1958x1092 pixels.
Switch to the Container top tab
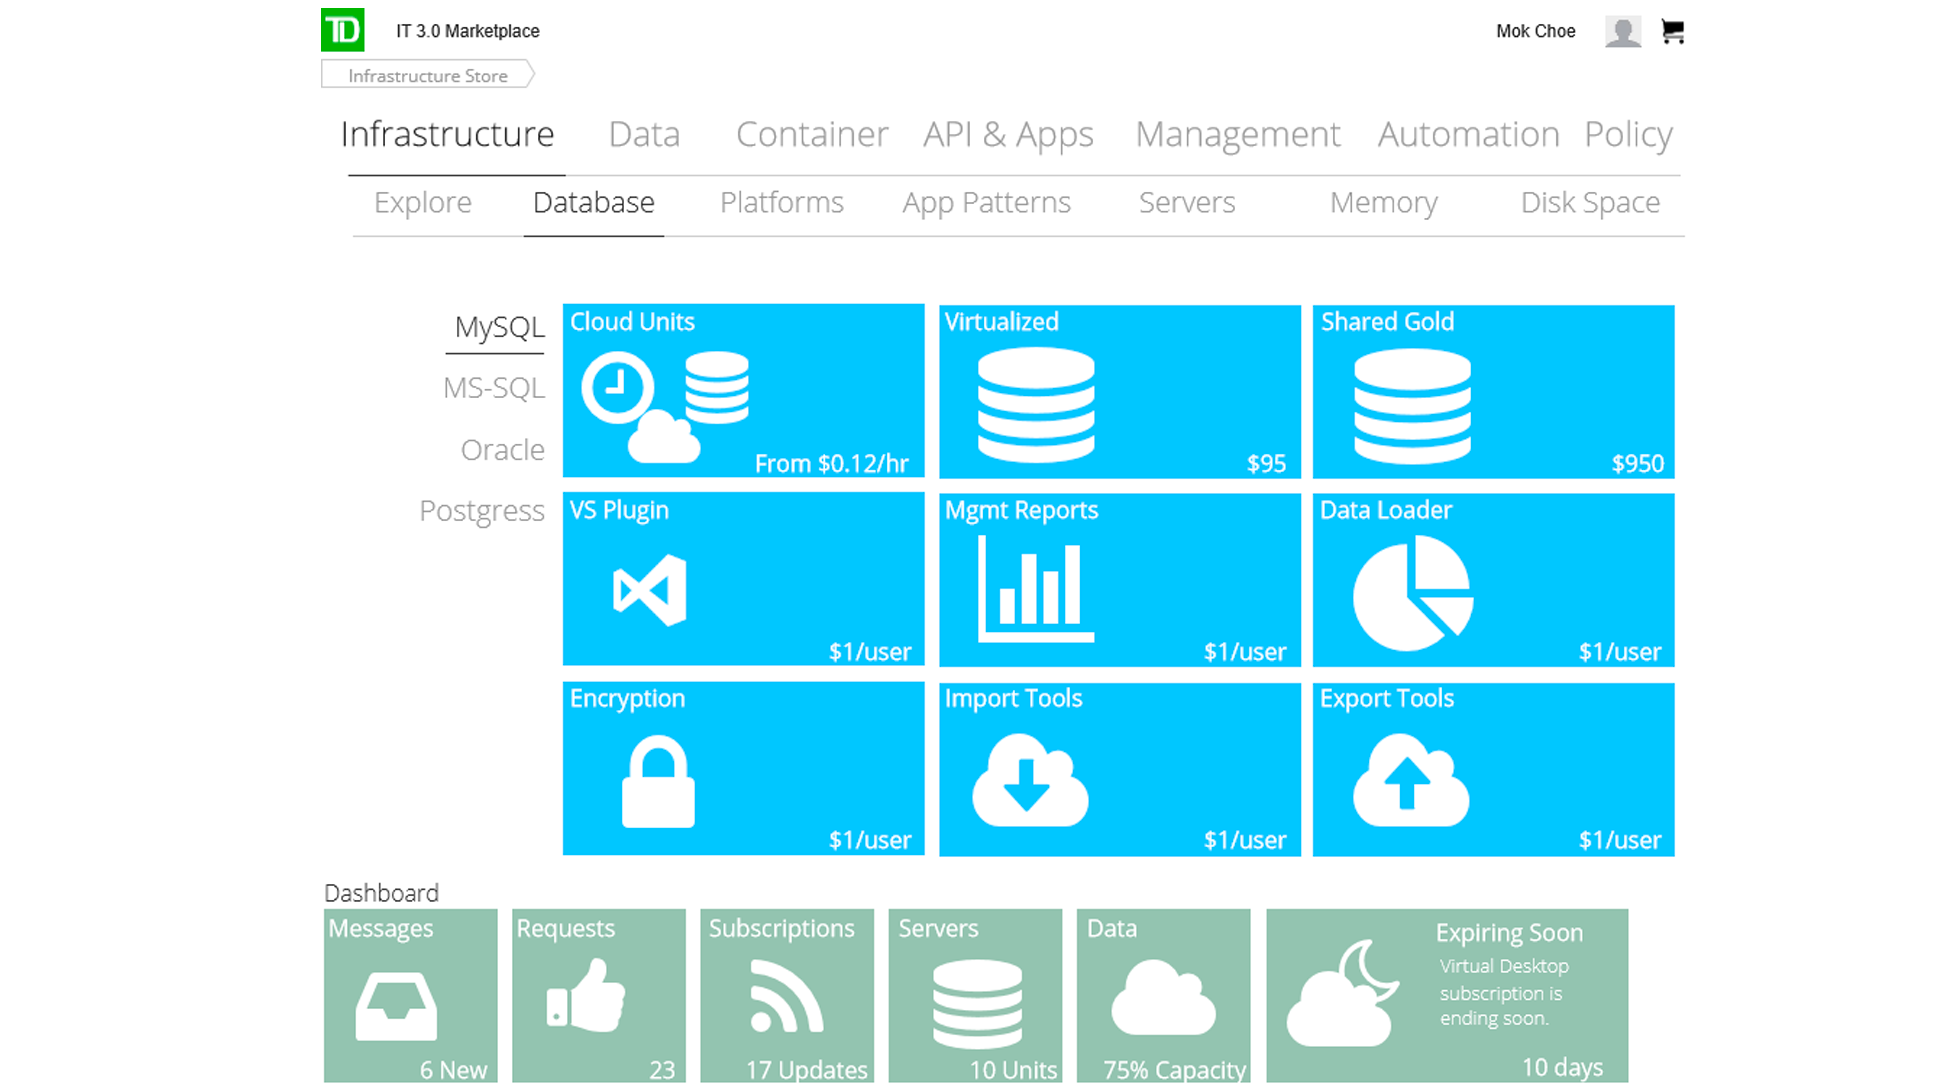tap(811, 134)
